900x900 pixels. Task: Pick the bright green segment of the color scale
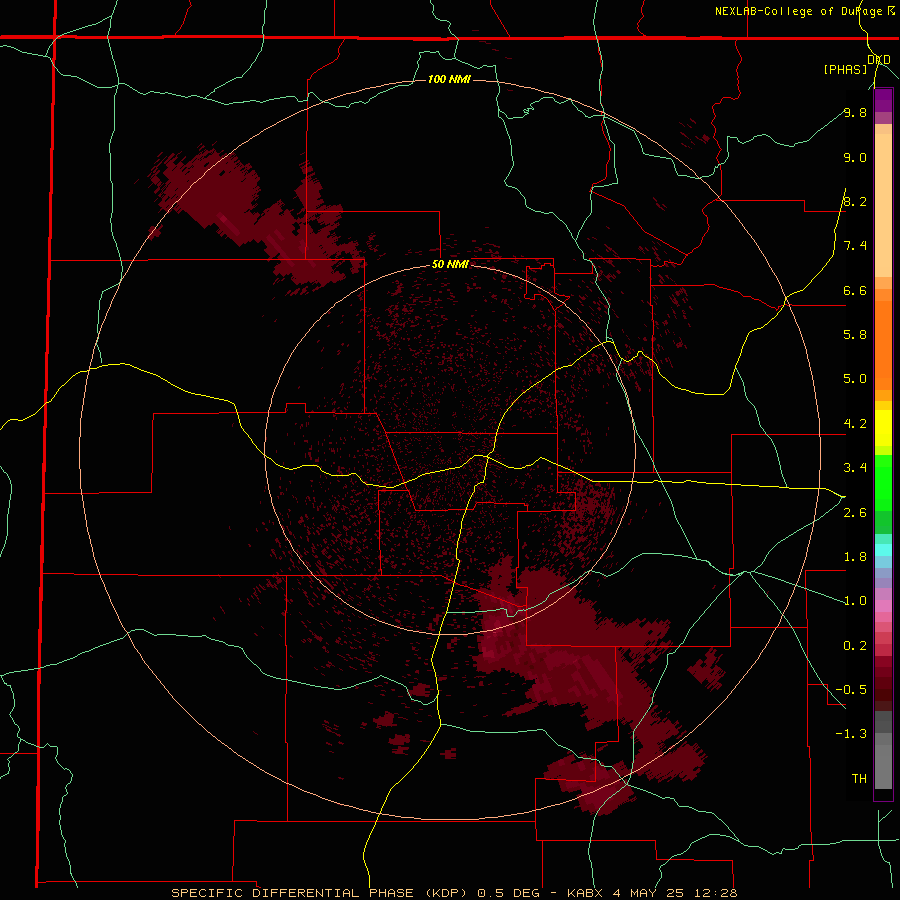click(883, 483)
